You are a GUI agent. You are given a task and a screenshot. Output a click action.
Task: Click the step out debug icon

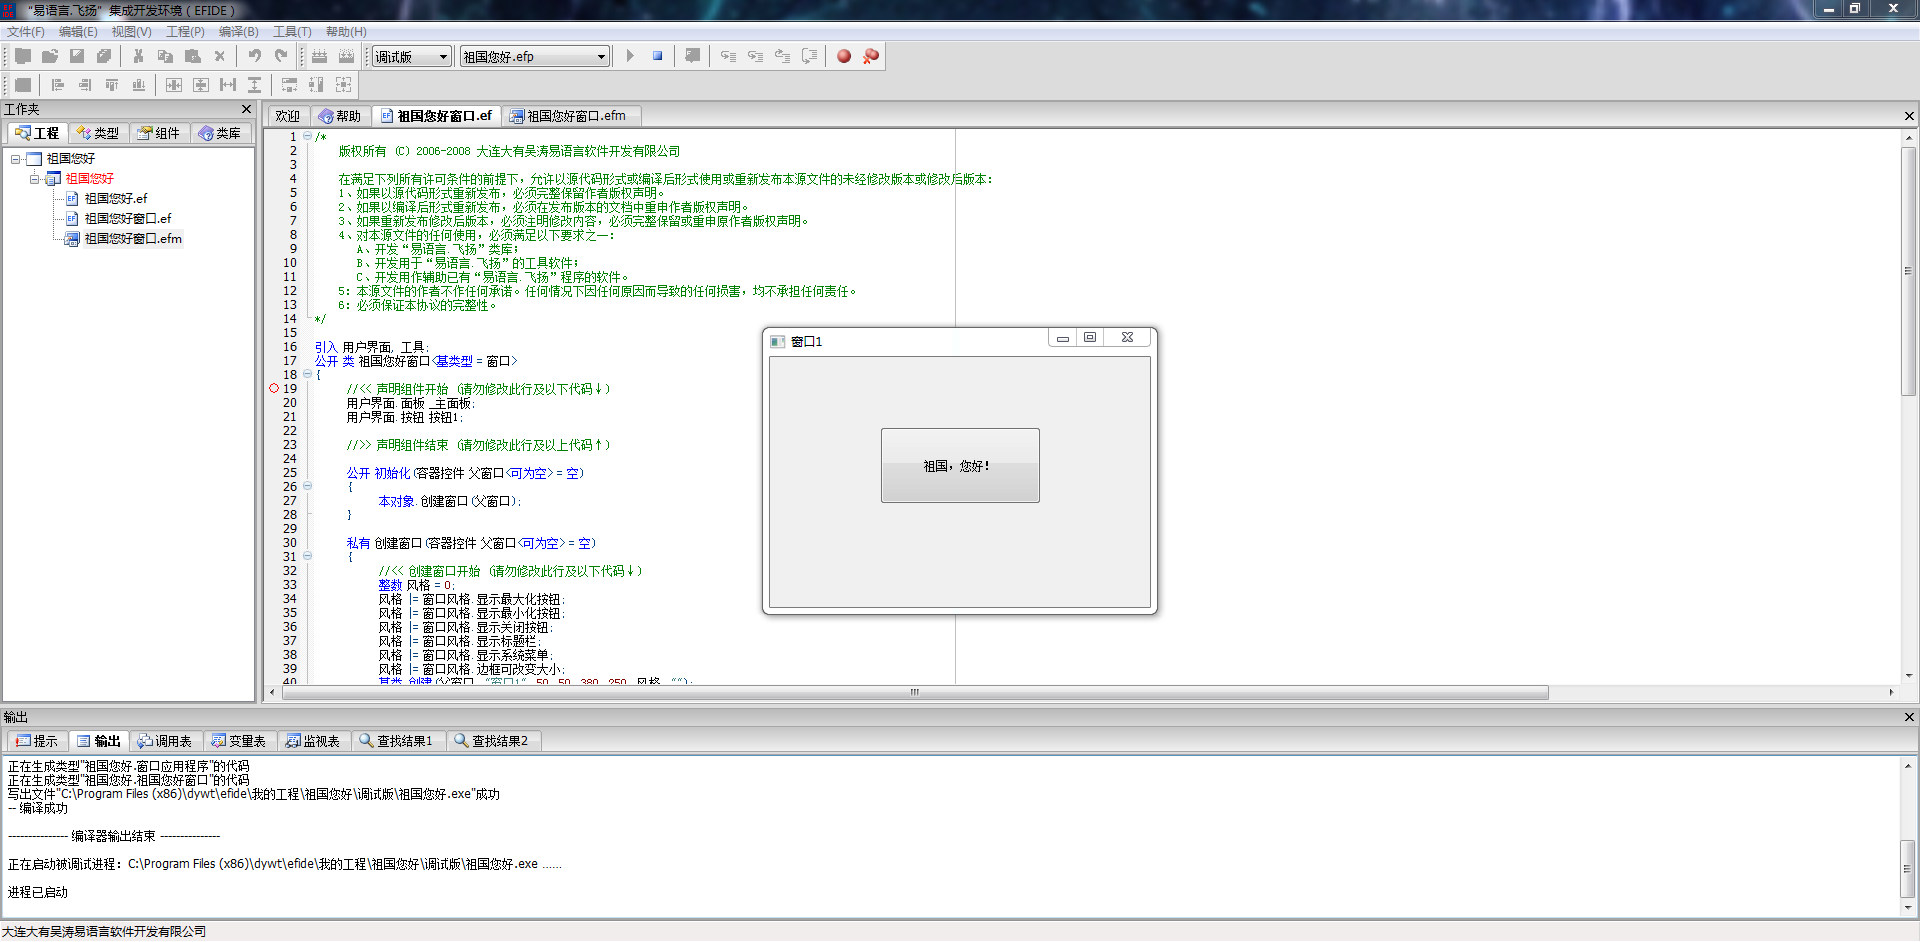click(x=782, y=56)
